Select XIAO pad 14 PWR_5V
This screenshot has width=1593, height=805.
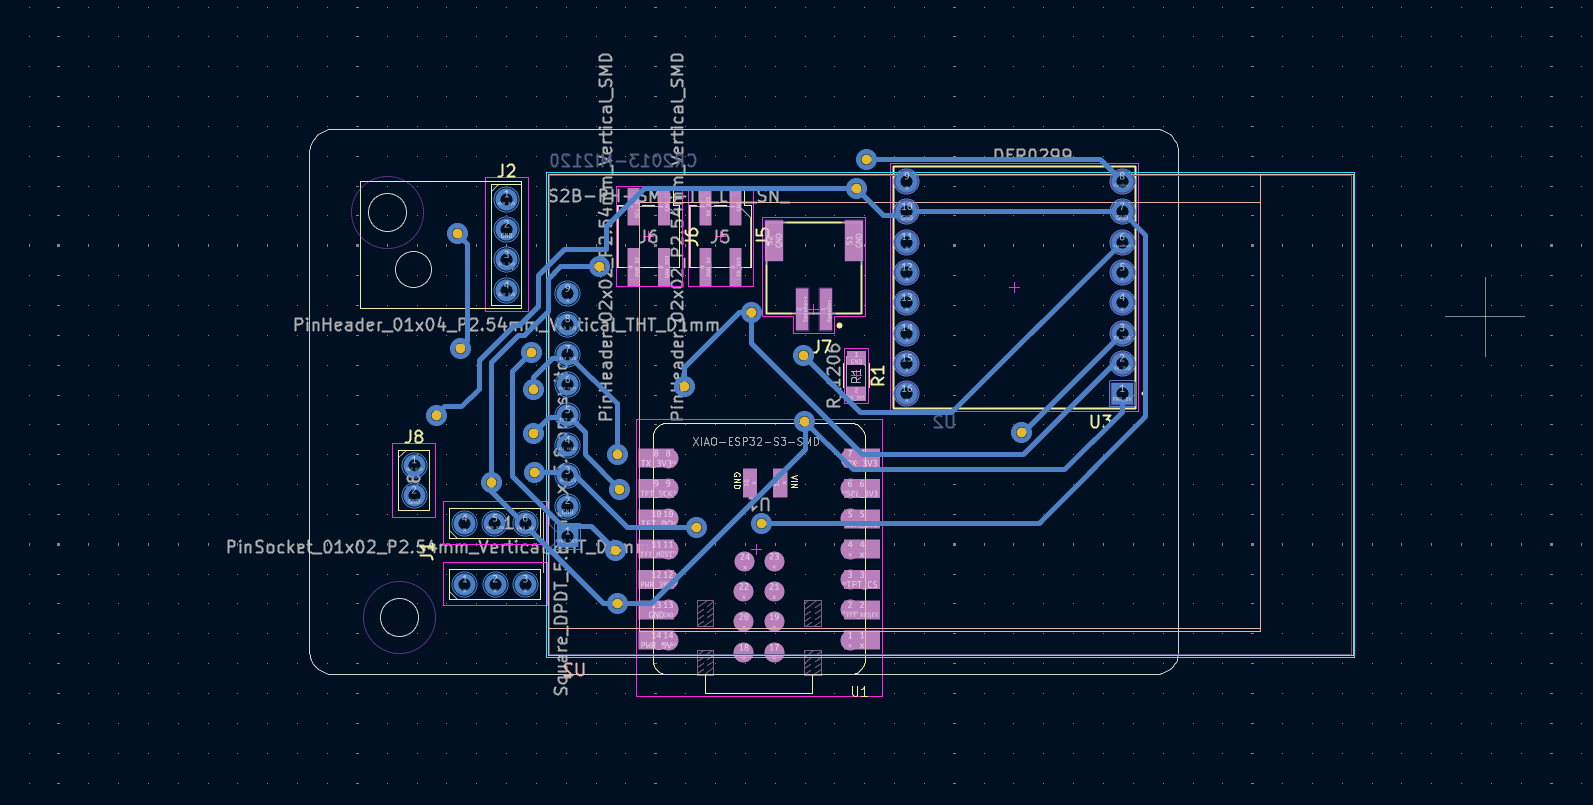[x=658, y=639]
